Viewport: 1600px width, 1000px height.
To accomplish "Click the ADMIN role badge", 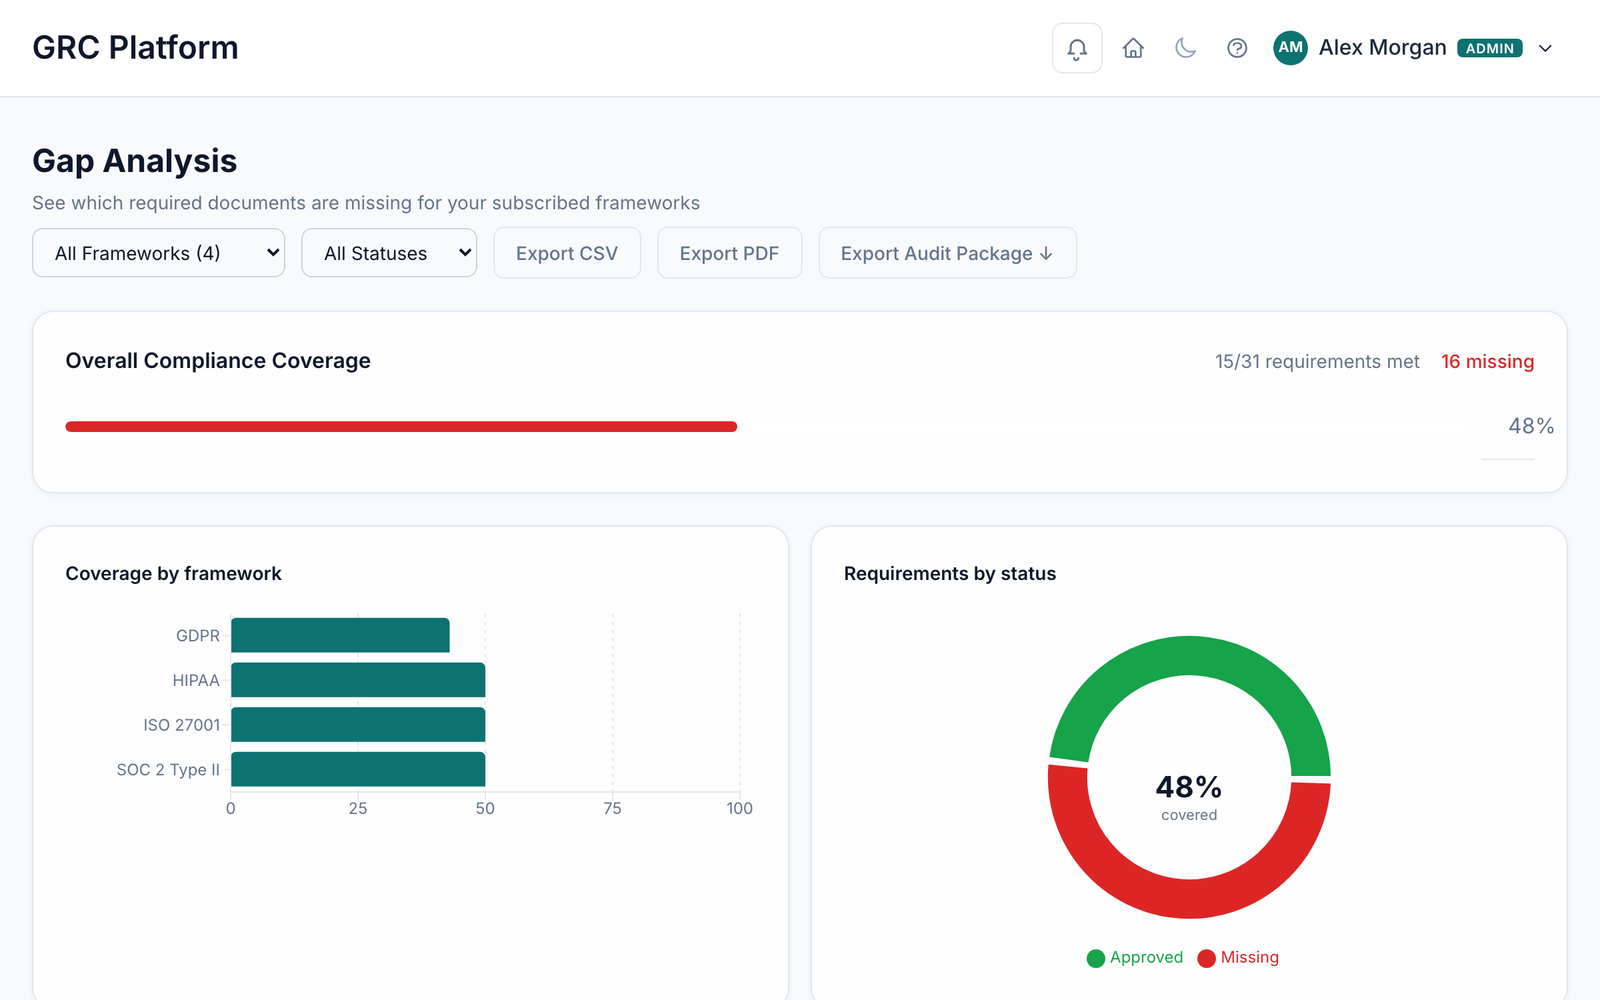I will tap(1490, 48).
